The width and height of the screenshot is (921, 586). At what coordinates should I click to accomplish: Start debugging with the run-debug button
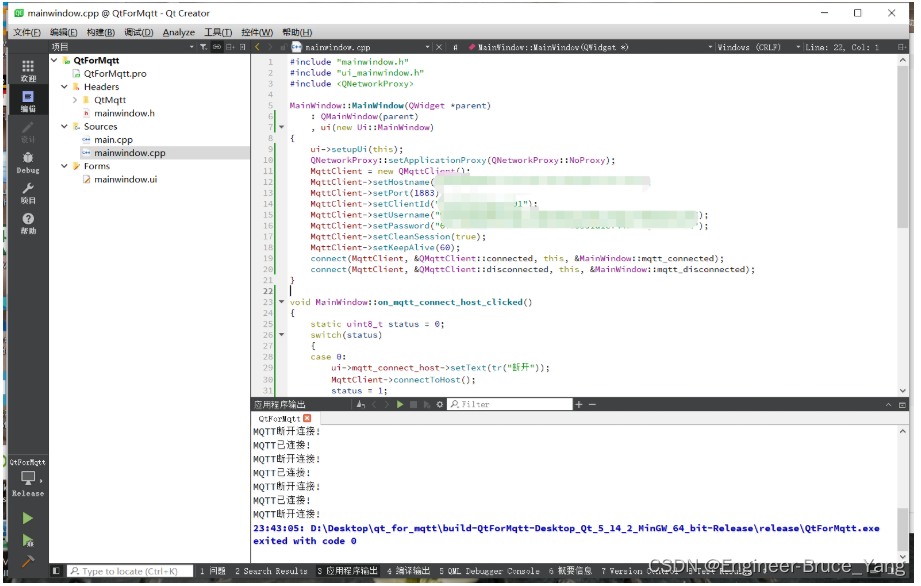(x=28, y=540)
